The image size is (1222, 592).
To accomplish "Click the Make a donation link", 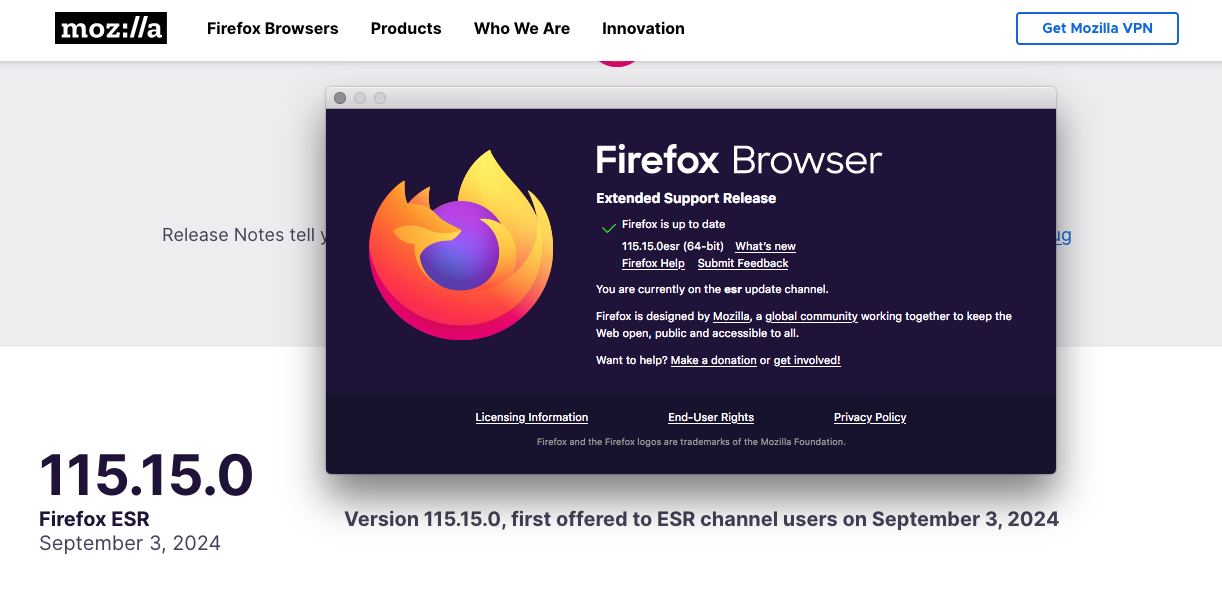I will click(x=713, y=360).
